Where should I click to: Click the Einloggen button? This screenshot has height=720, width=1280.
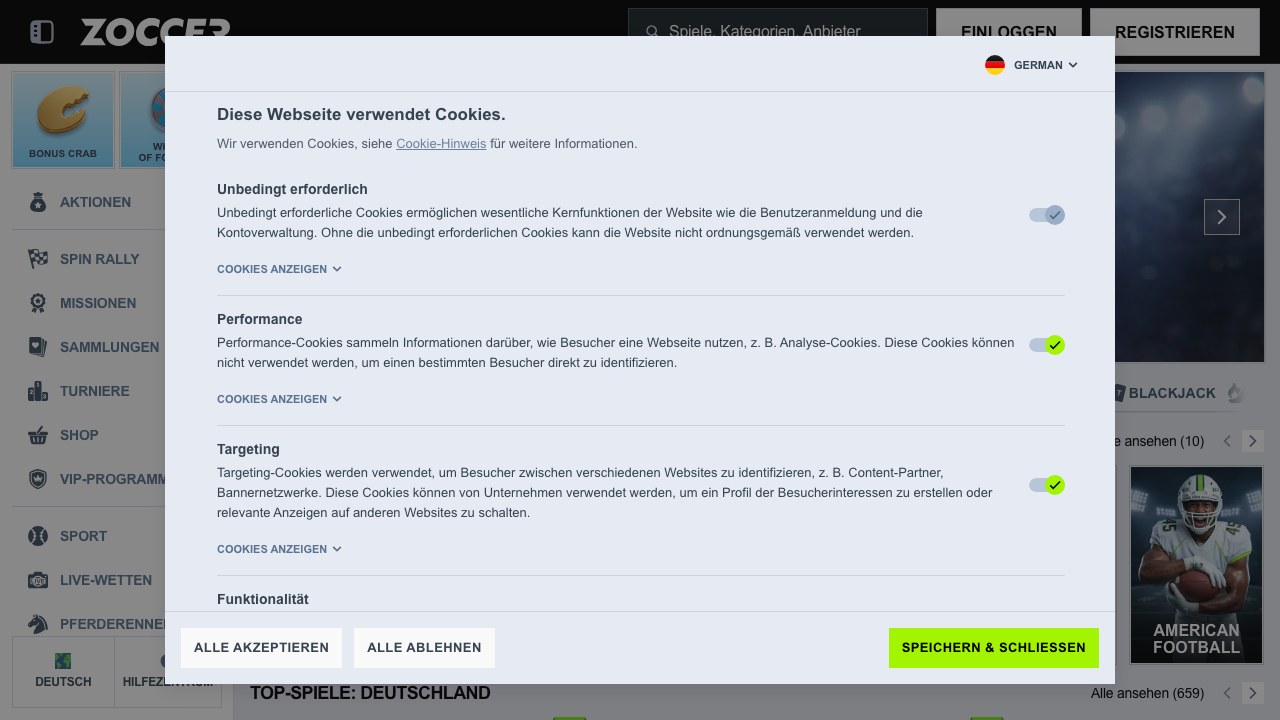(x=1009, y=32)
